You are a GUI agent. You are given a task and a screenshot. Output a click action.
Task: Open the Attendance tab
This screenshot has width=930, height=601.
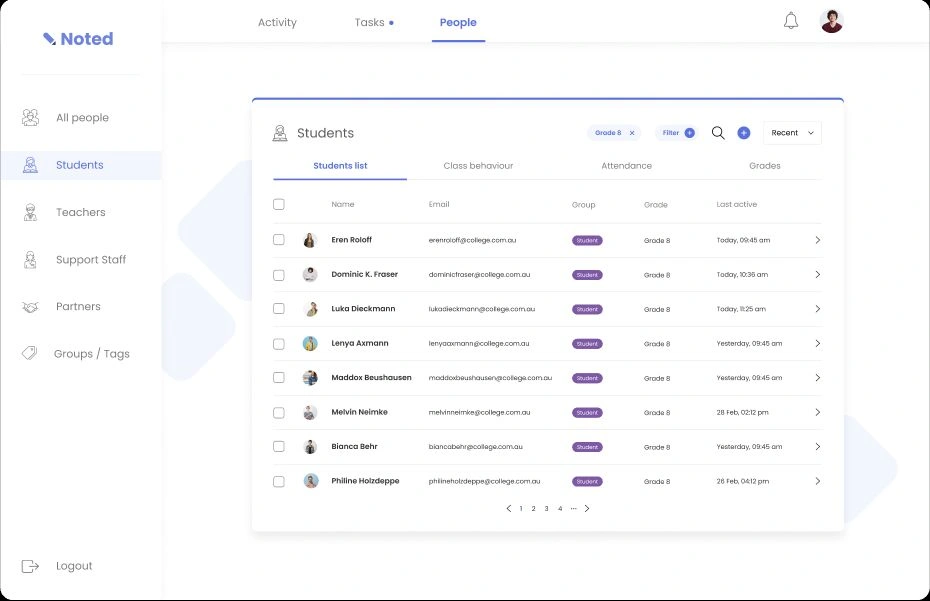click(626, 166)
